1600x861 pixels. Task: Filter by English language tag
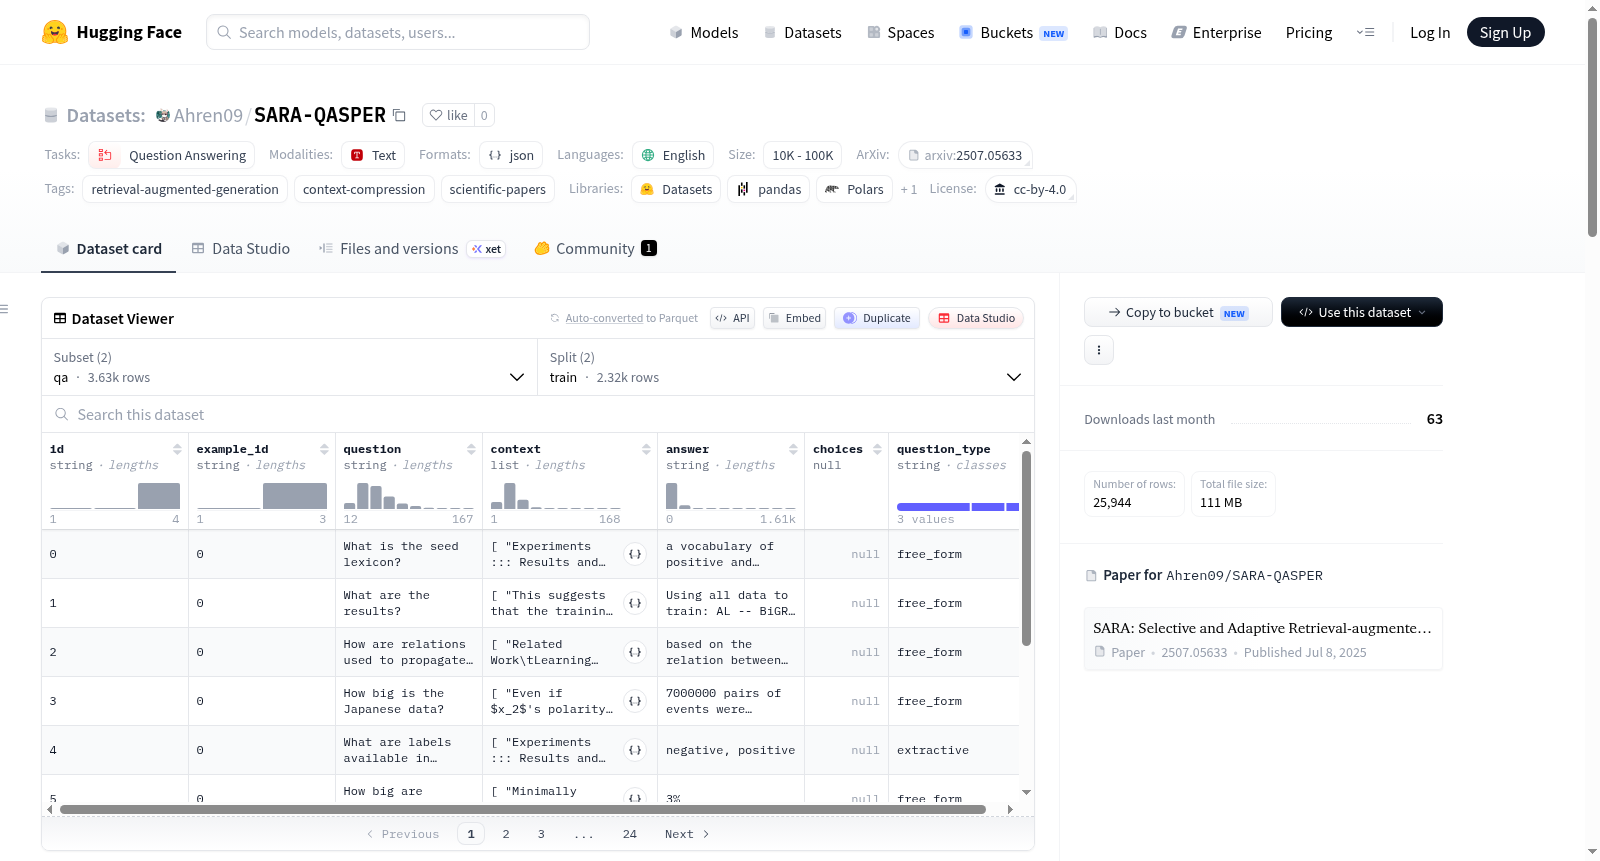coord(673,155)
